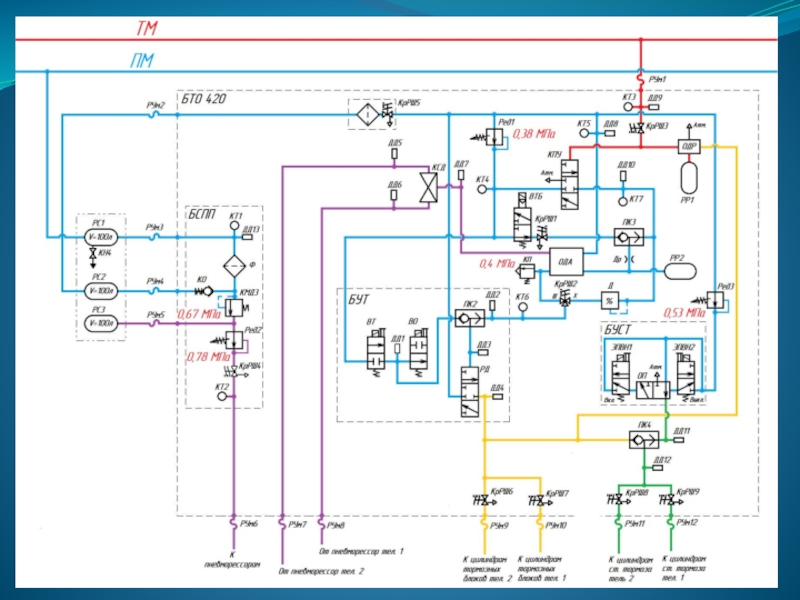Click the КТ2 test point circle
The image size is (800, 600).
pos(222,396)
